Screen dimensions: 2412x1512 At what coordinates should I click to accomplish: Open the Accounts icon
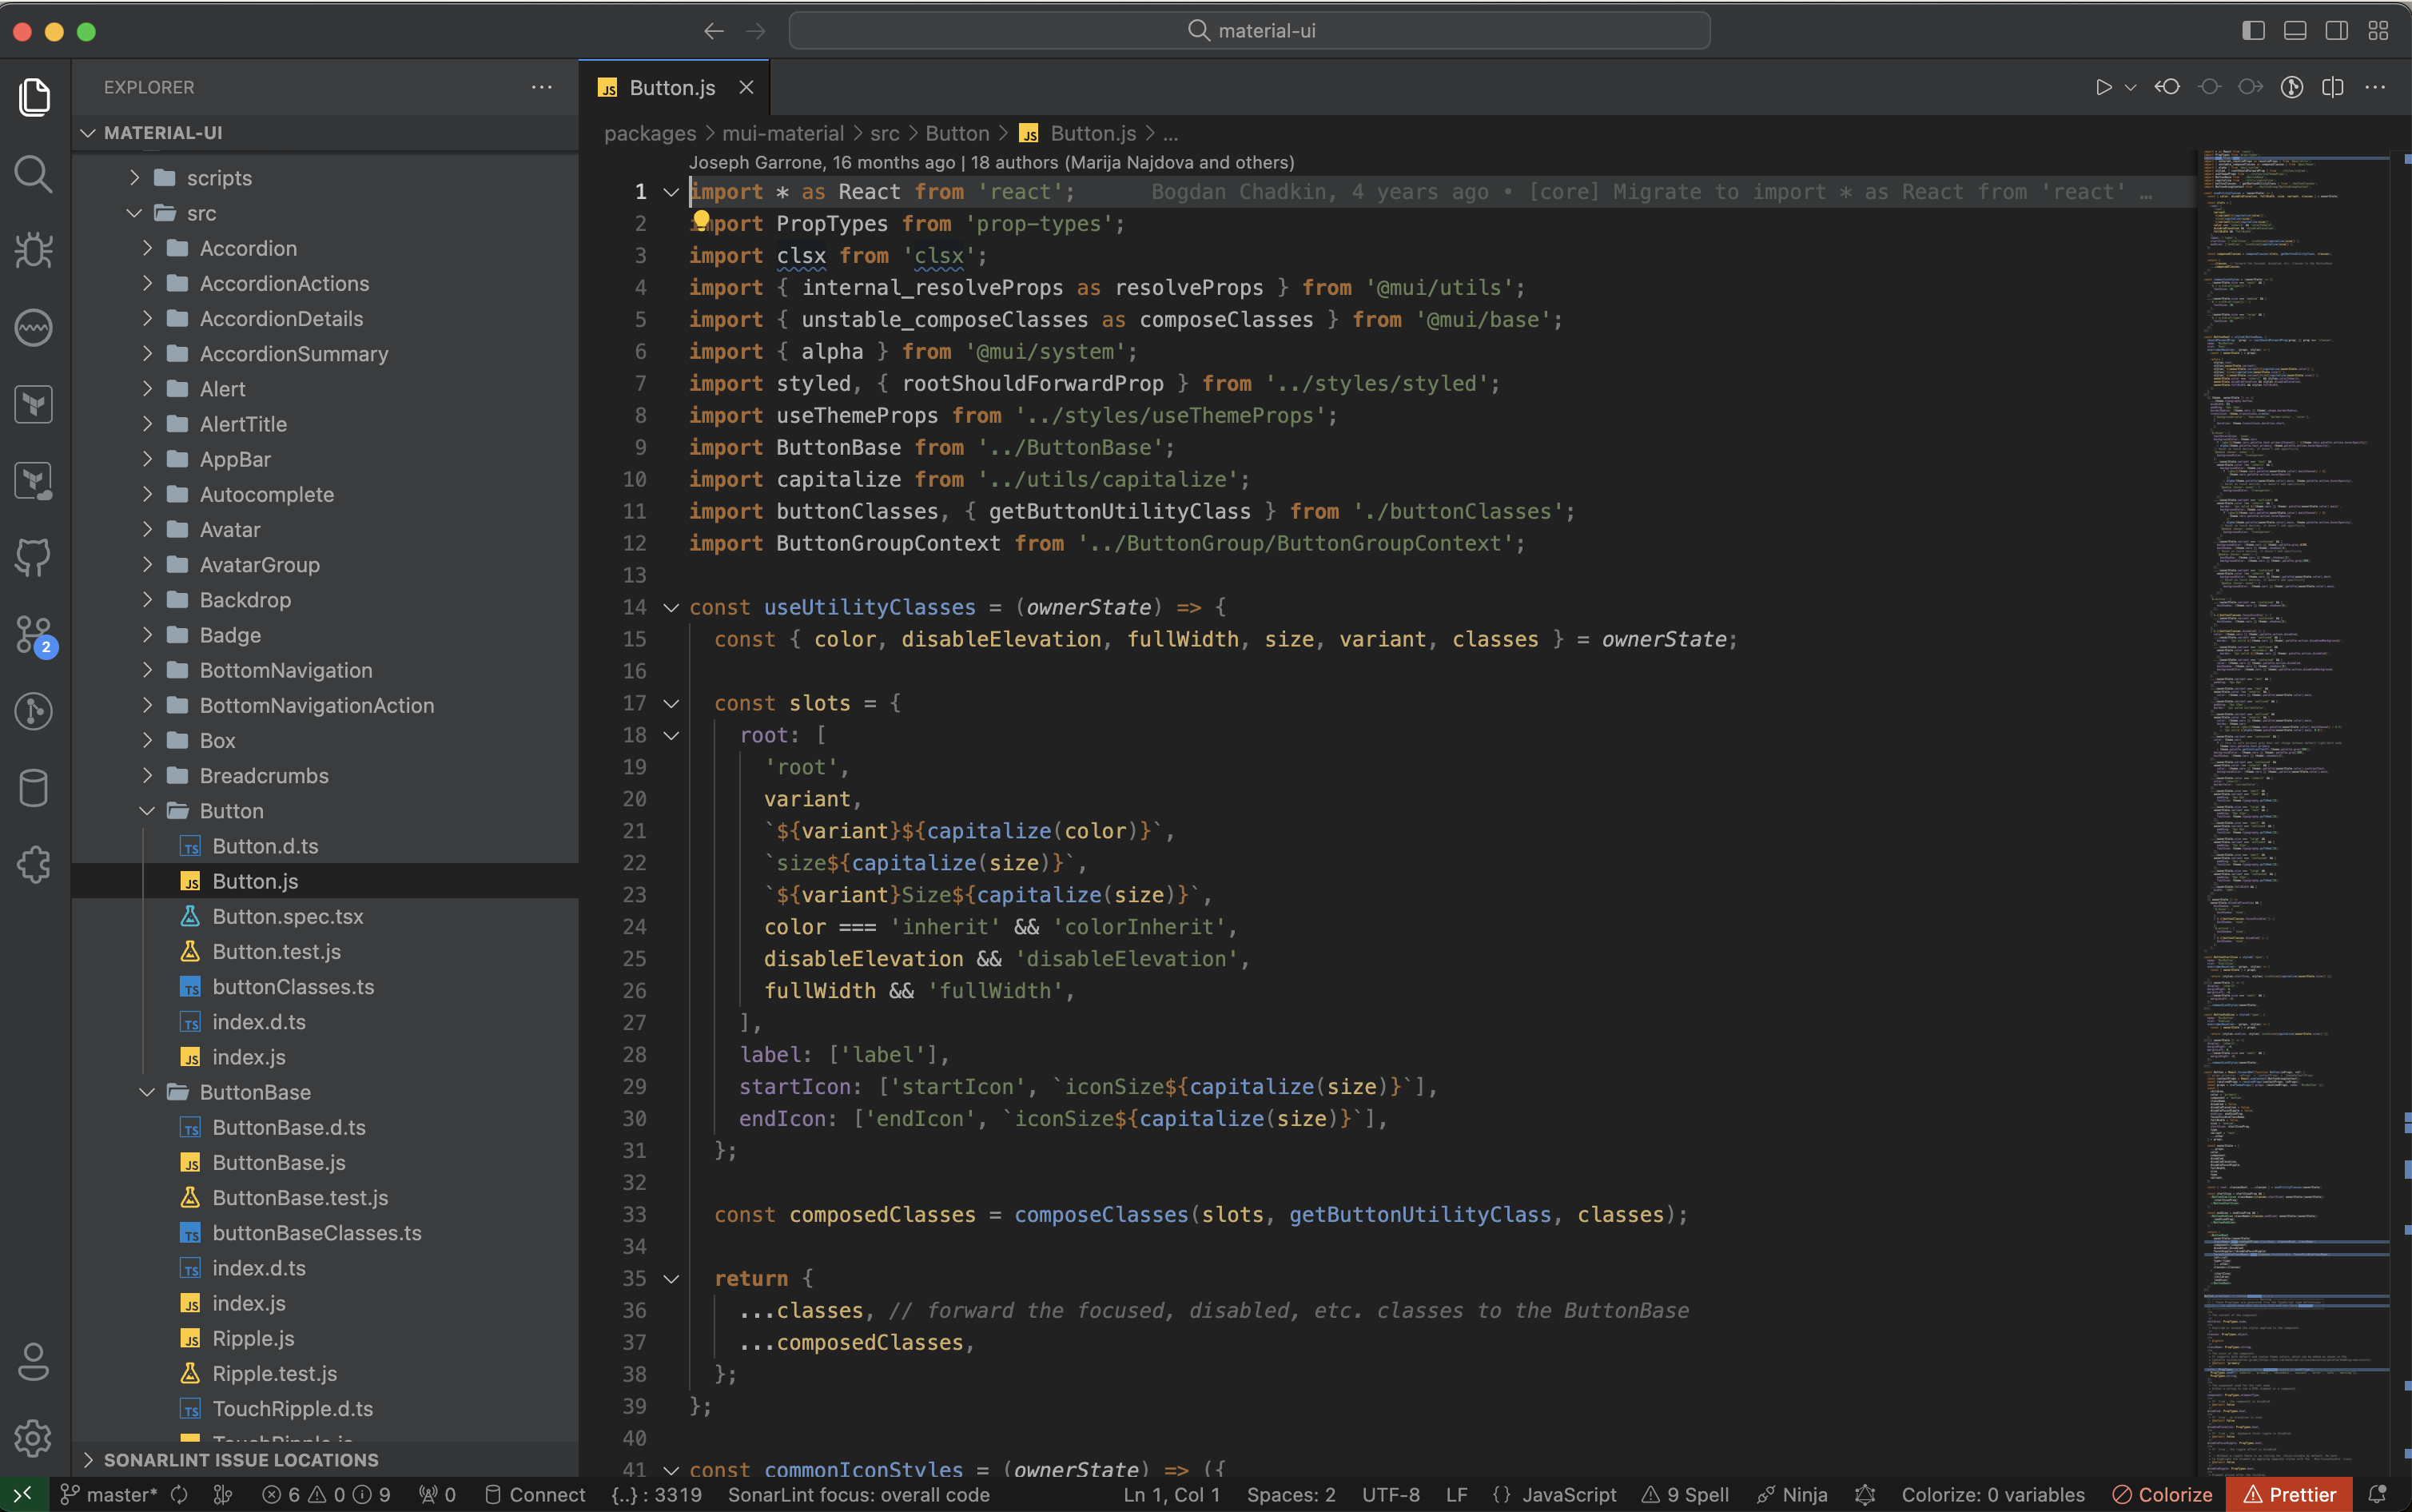pos(34,1361)
